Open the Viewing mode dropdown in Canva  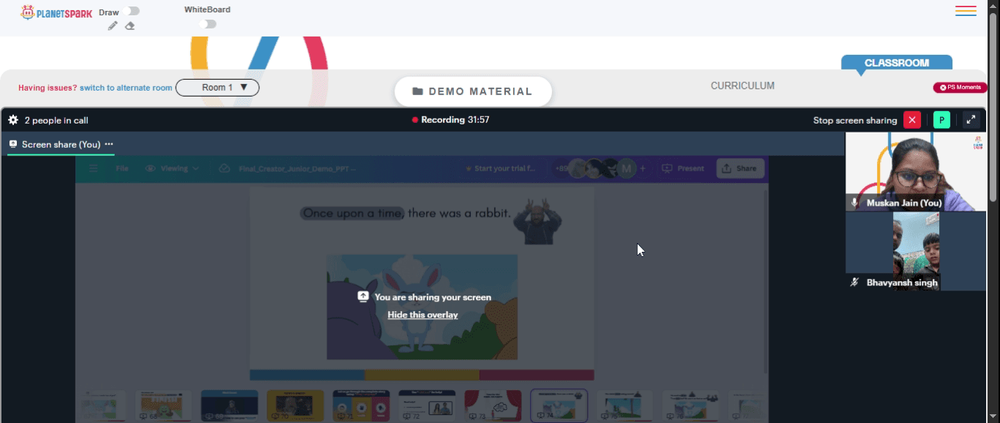[172, 168]
